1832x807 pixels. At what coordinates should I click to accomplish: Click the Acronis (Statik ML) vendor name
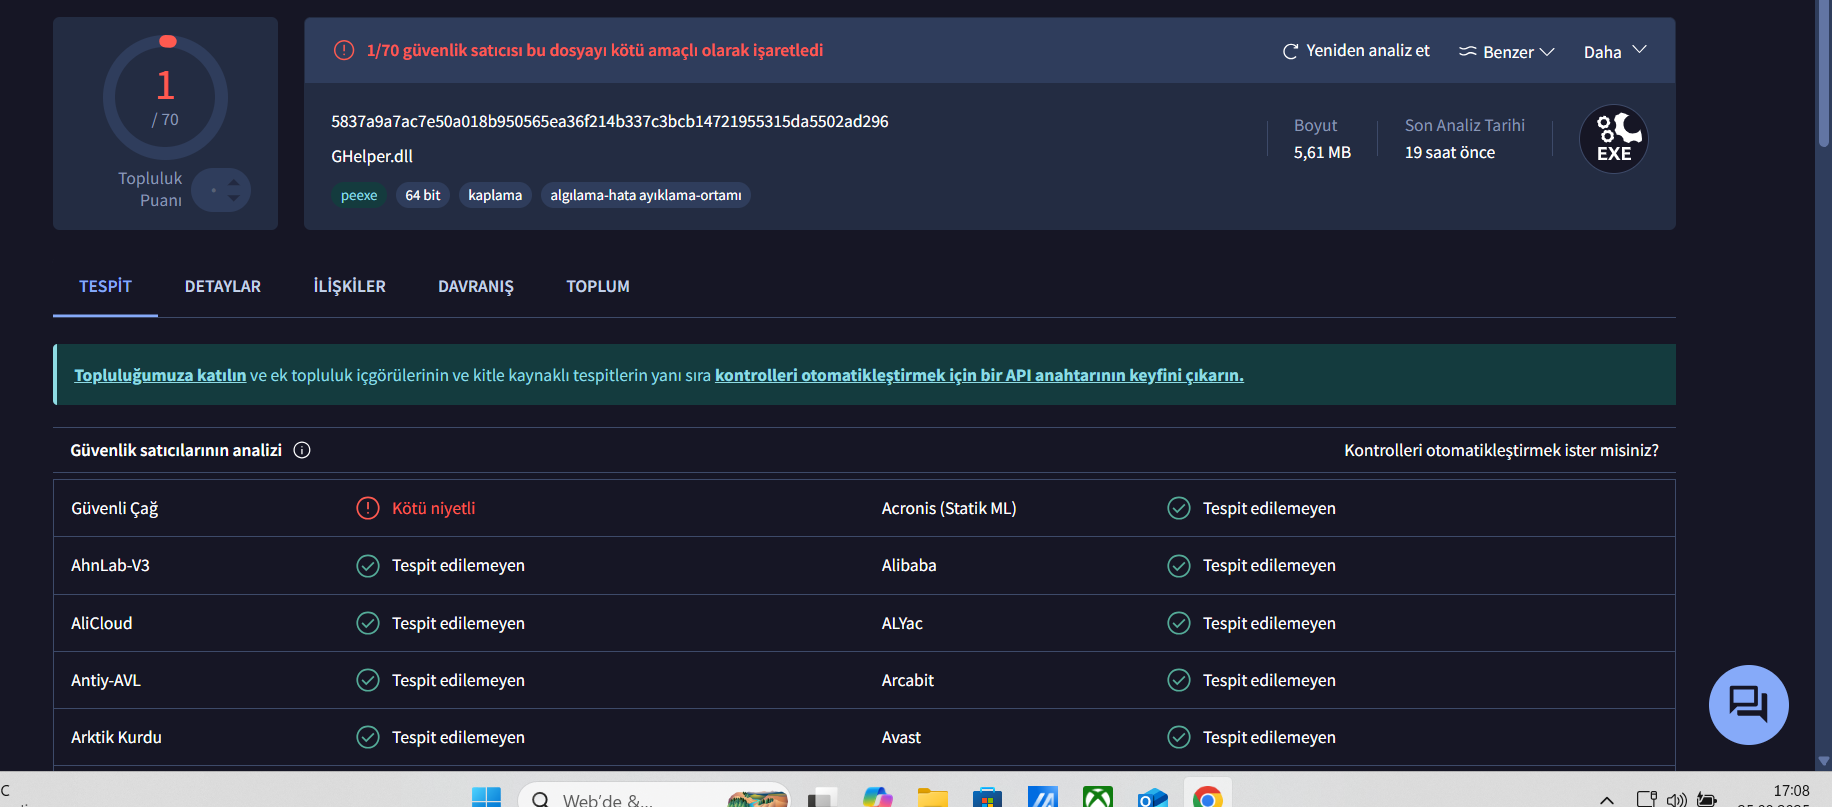[x=949, y=508]
